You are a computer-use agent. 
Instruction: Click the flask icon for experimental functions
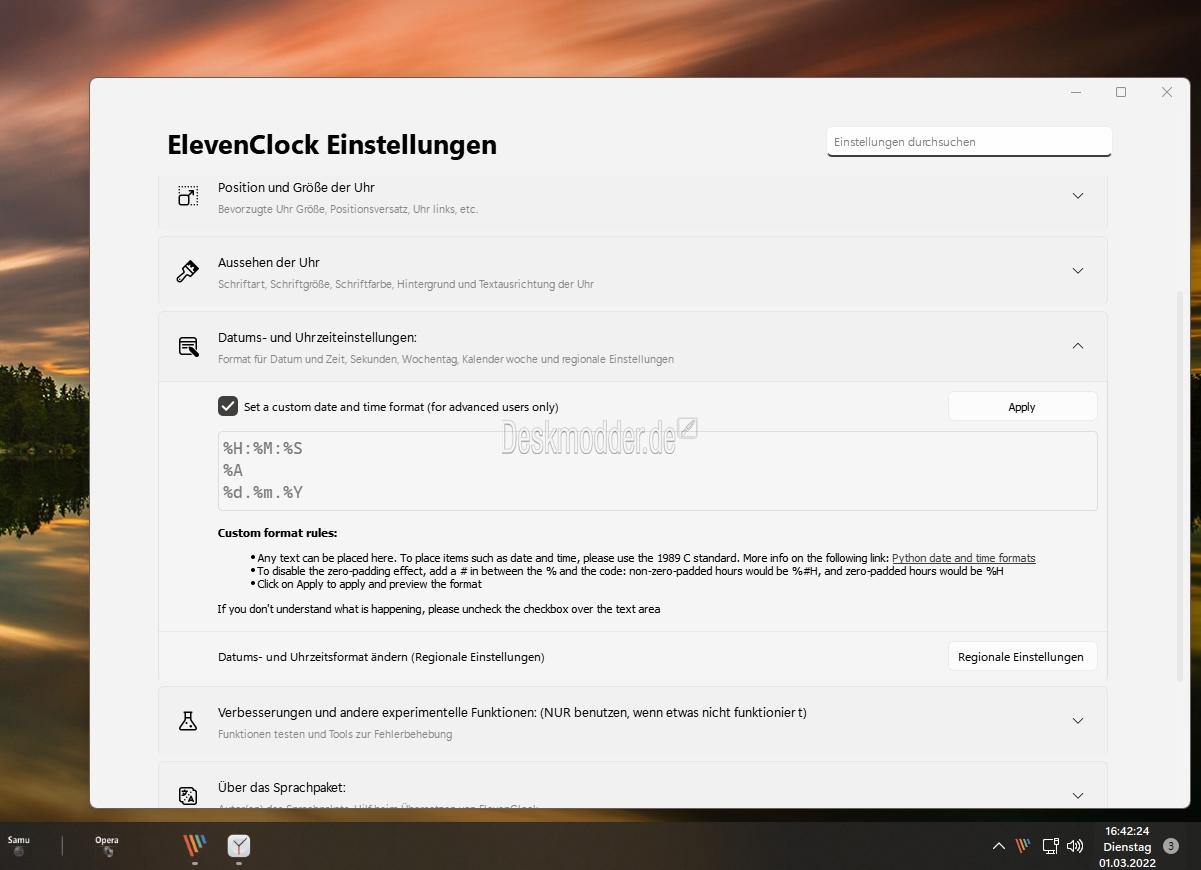click(188, 721)
